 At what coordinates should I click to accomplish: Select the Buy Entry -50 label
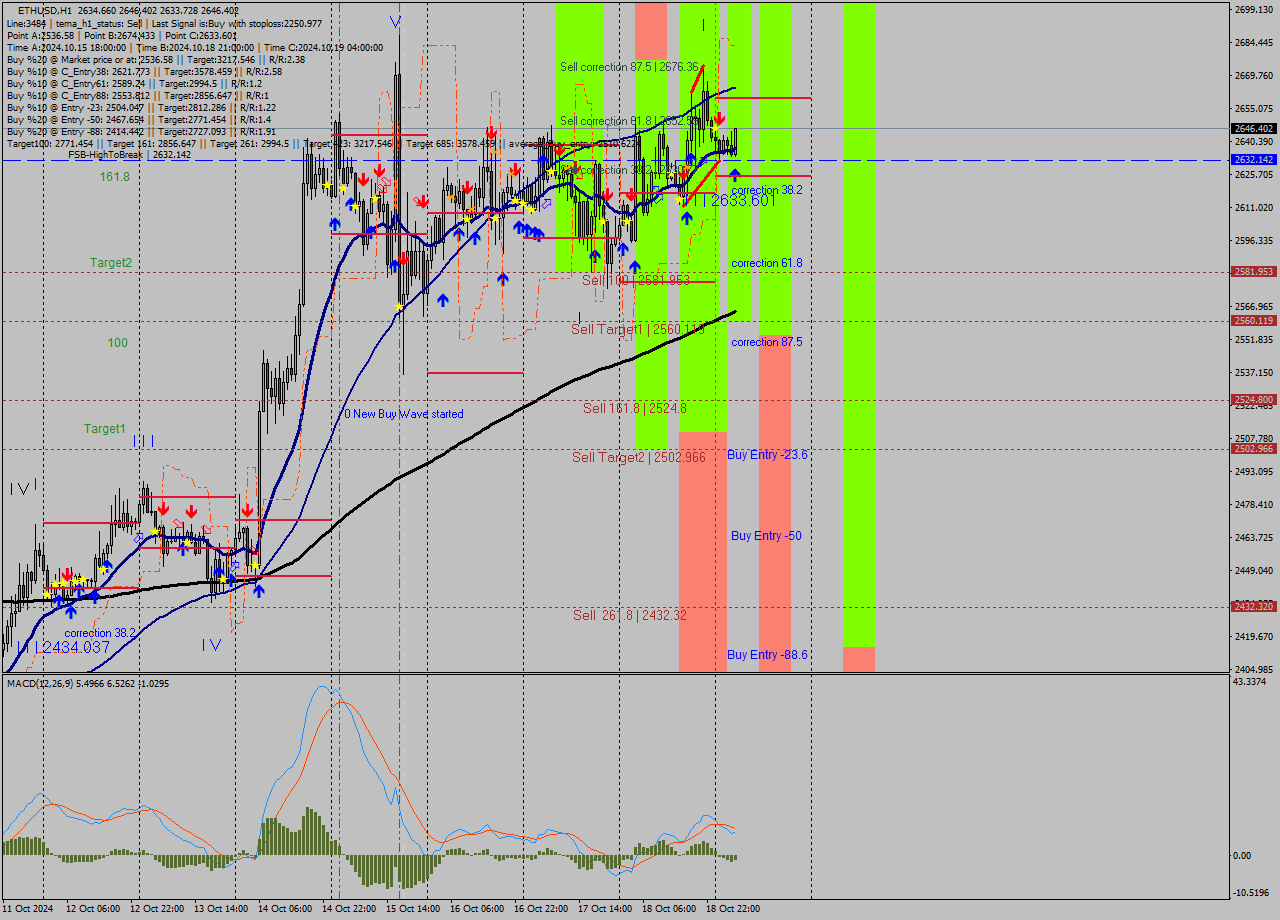(x=766, y=536)
